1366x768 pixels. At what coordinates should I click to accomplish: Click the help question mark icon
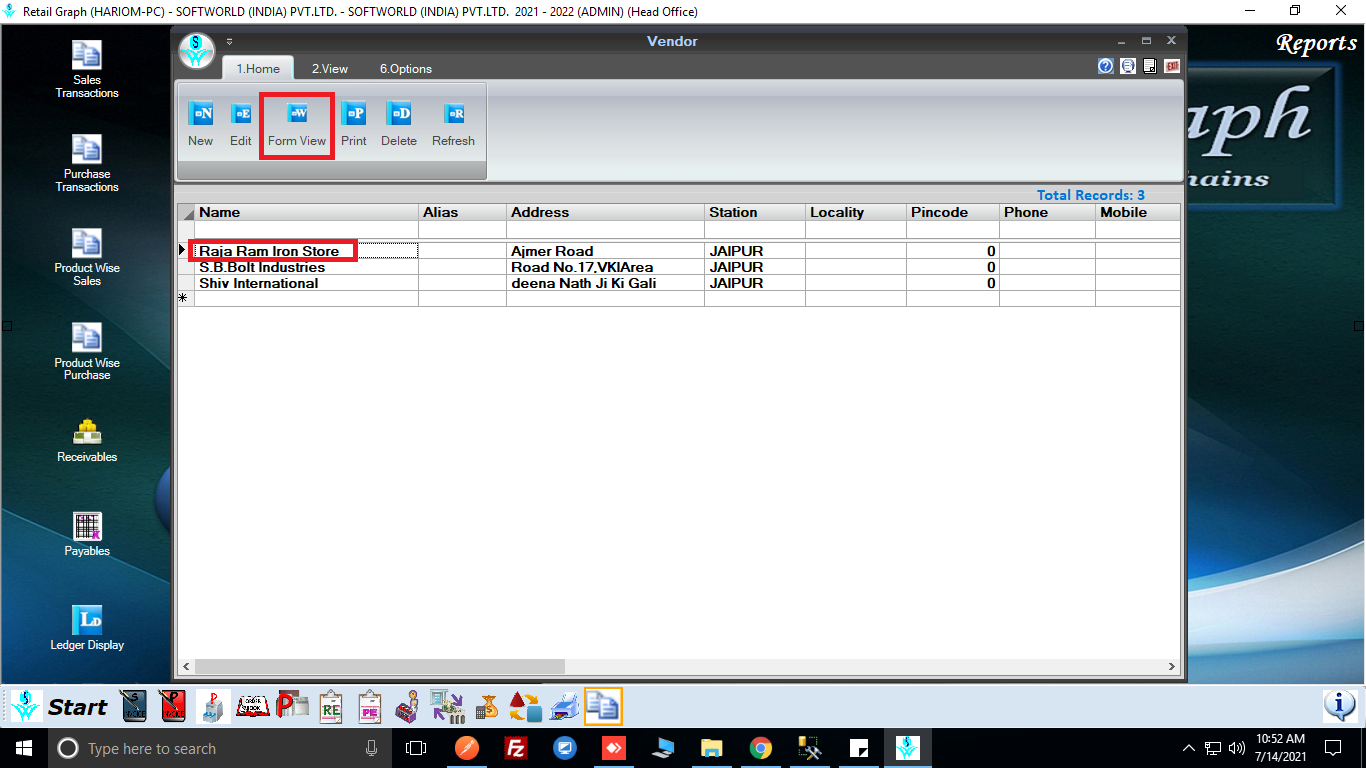(x=1105, y=67)
